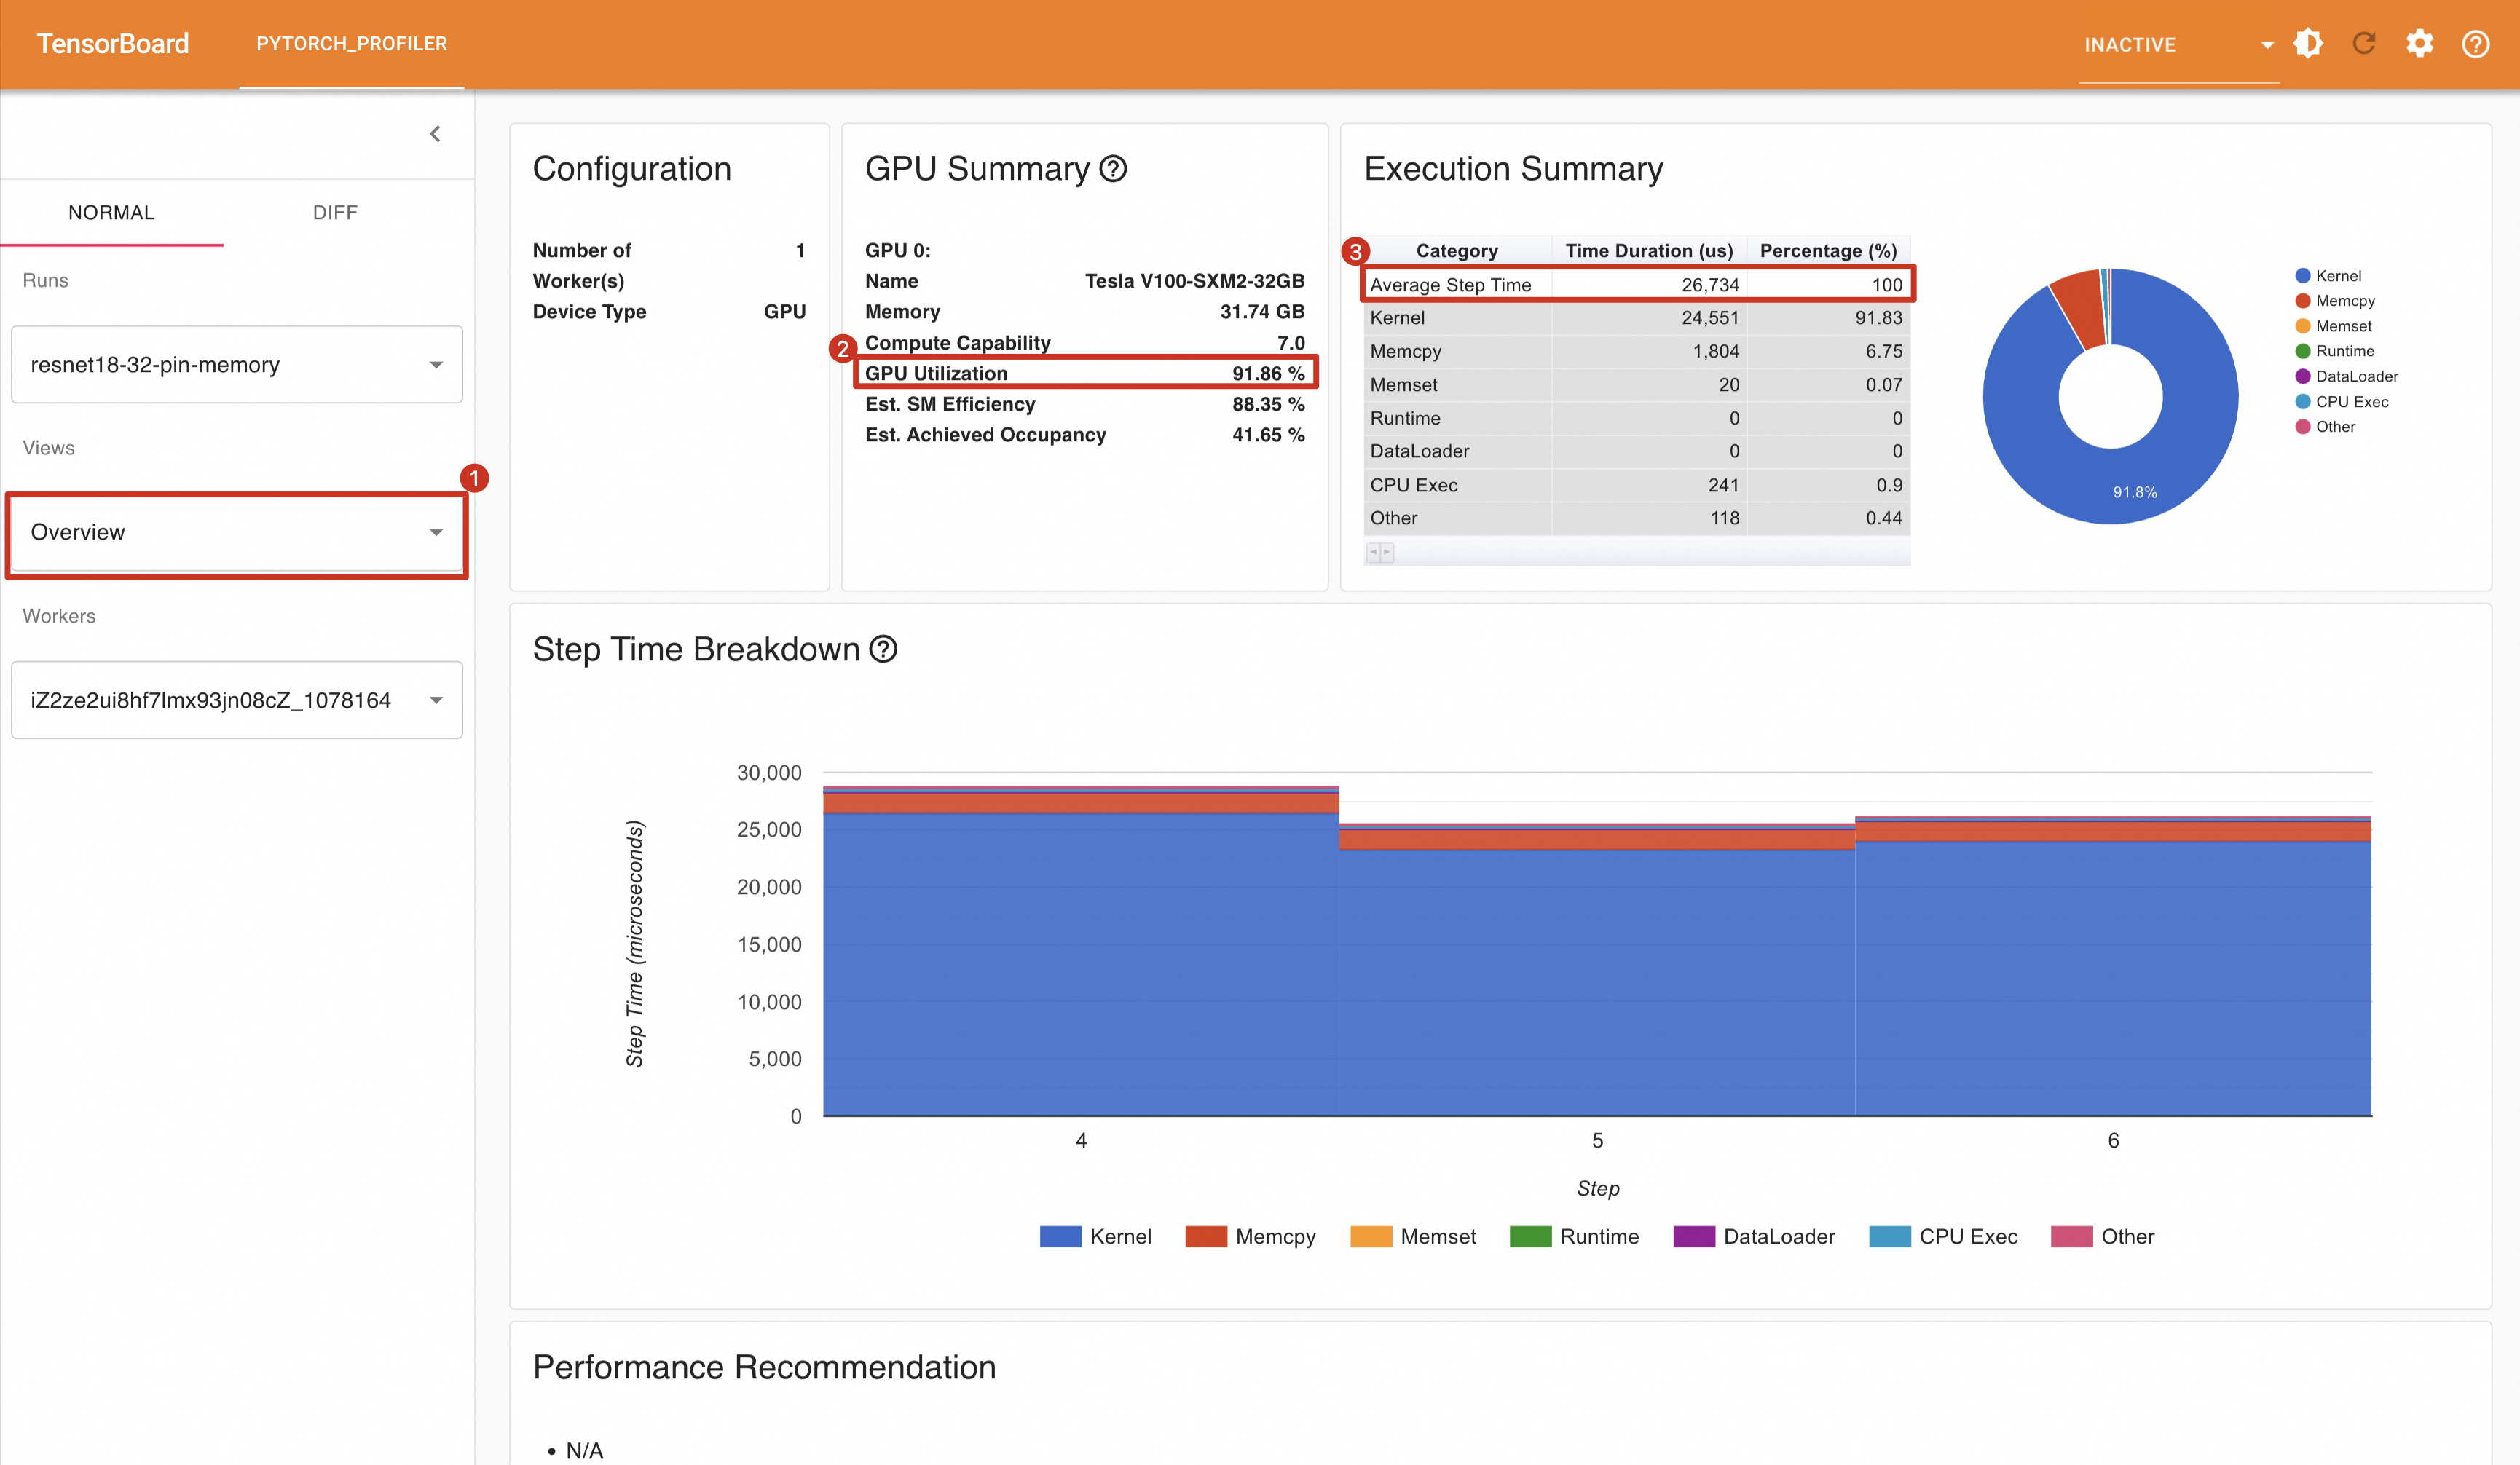The height and width of the screenshot is (1465, 2520).
Task: Open the Runs dropdown resnet18-32-pin-memory
Action: pyautogui.click(x=237, y=364)
